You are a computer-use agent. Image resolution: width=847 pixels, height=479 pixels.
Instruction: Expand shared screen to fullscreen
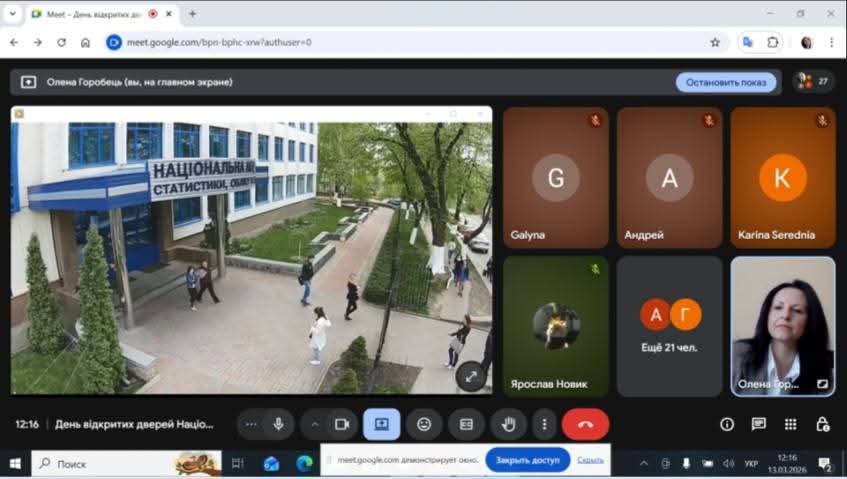click(471, 376)
